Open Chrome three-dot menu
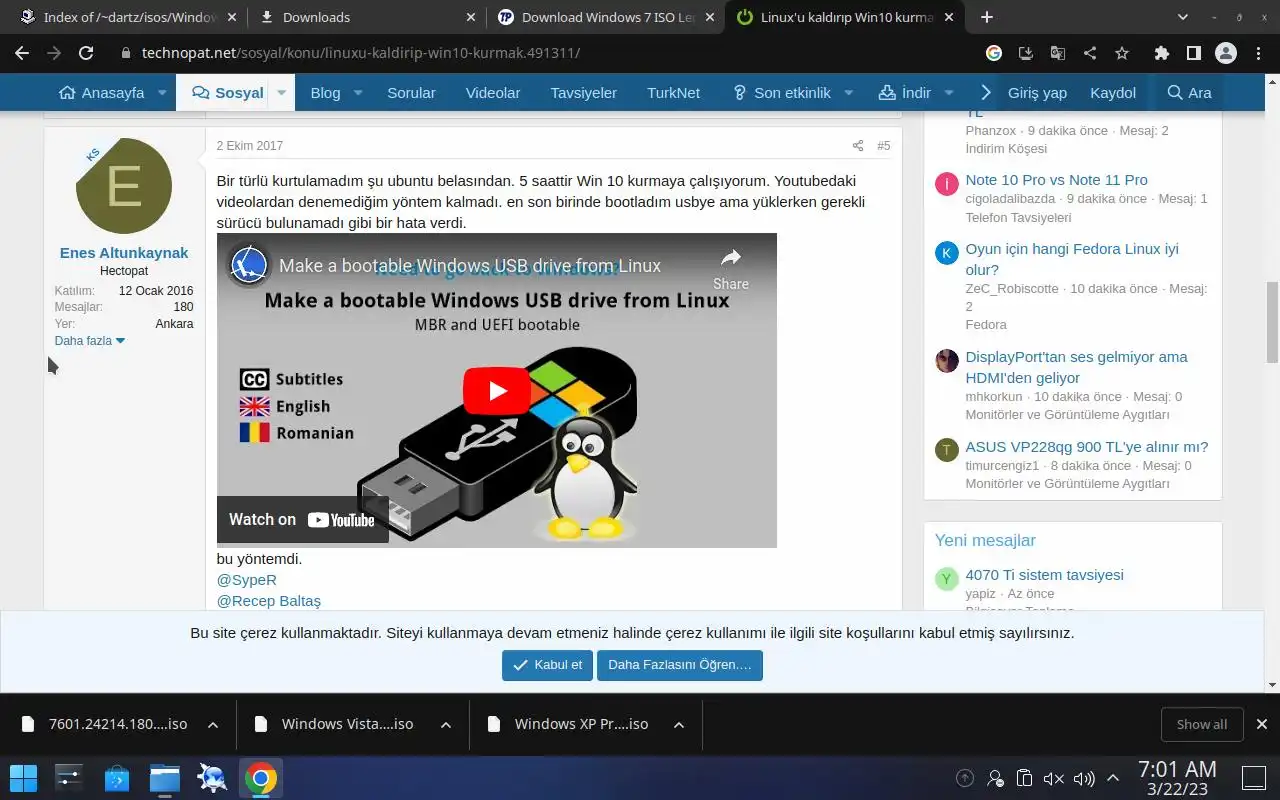Screen dimensions: 1280x800 [x=1258, y=53]
